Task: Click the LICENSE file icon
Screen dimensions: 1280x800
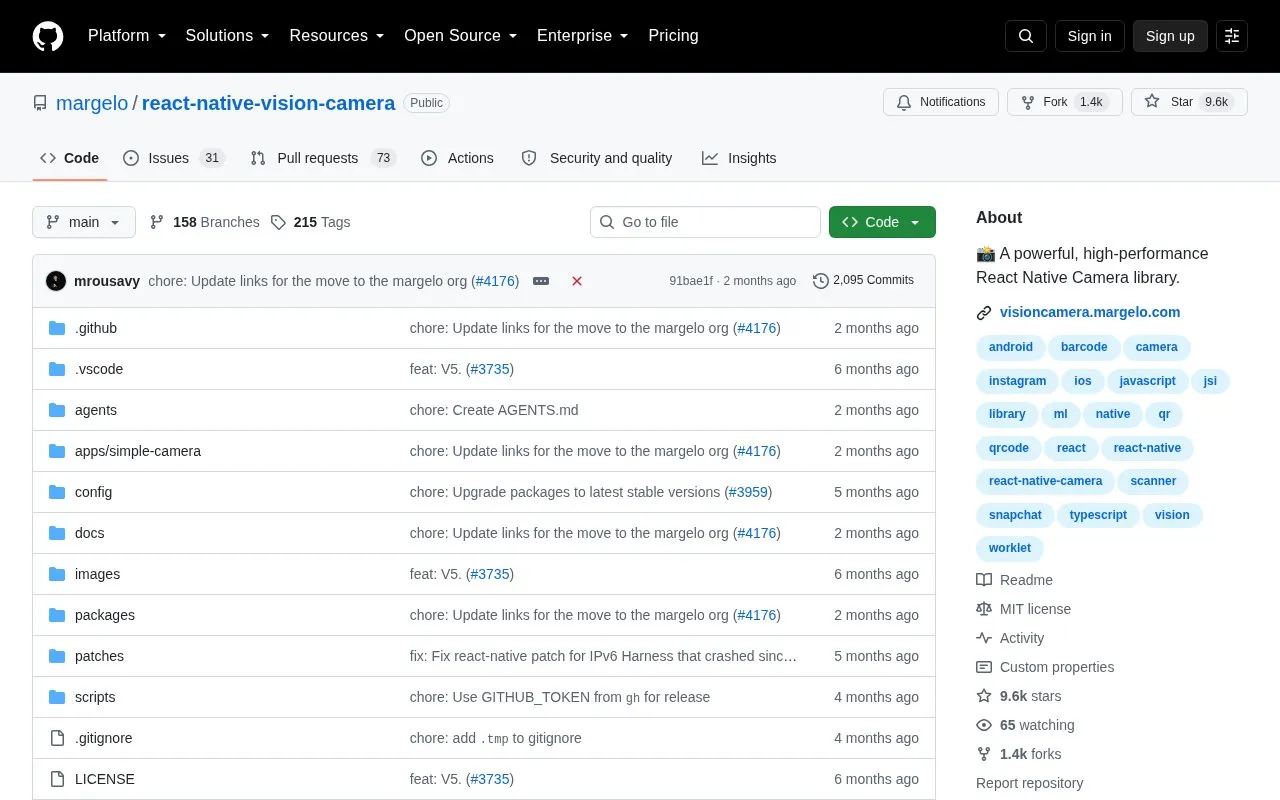Action: tap(57, 779)
